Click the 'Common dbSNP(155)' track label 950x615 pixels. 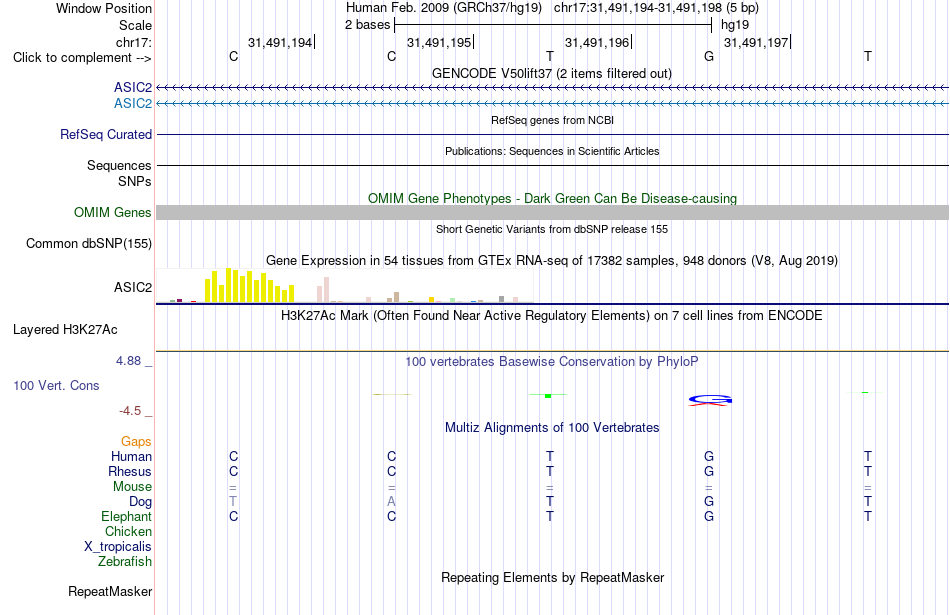point(88,244)
